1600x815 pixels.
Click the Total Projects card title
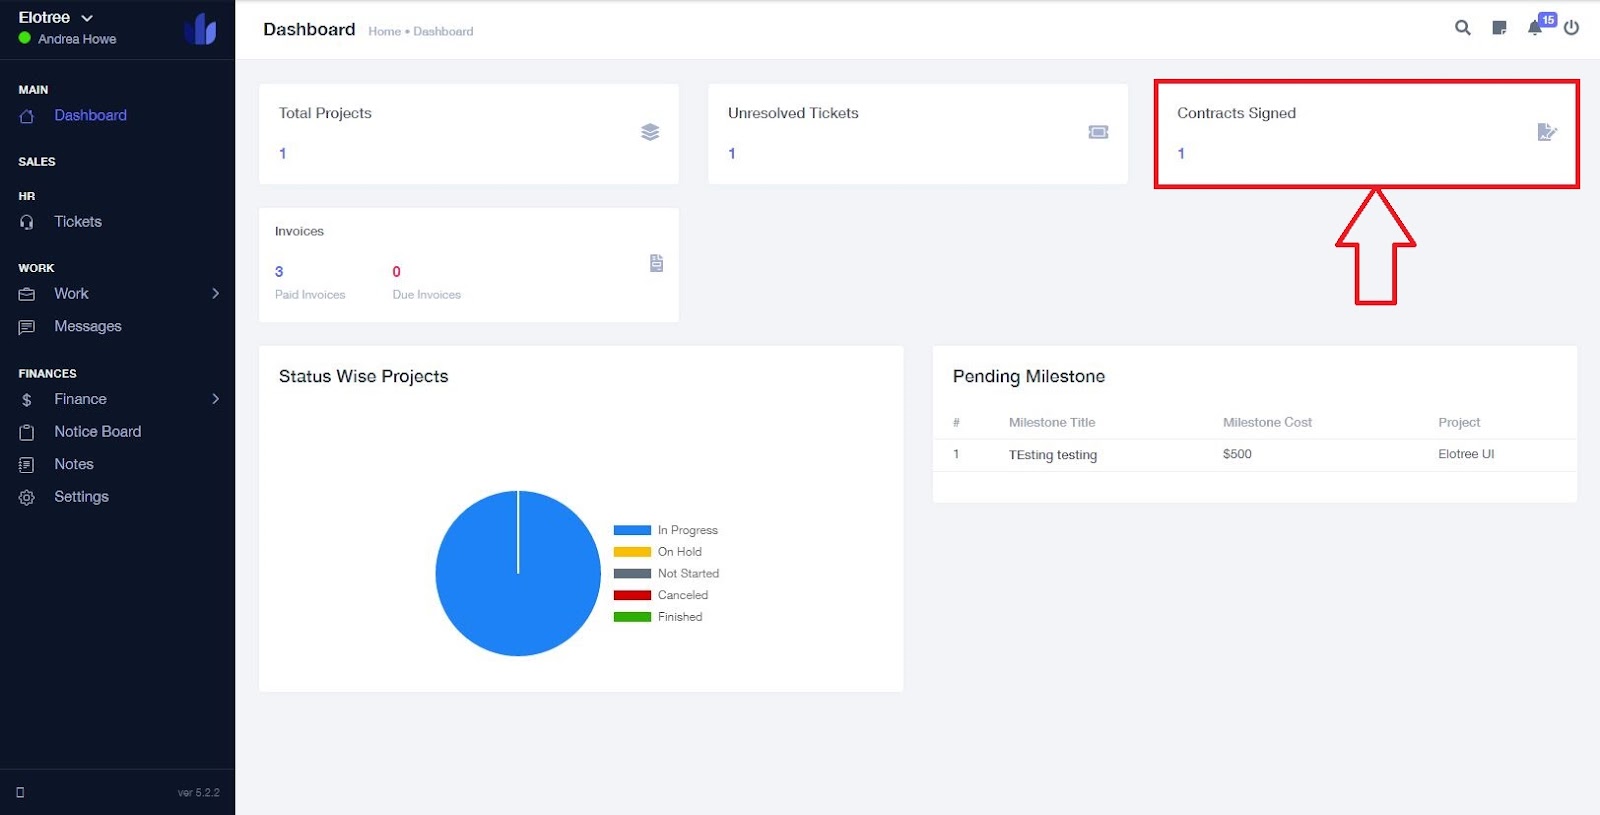tap(325, 113)
